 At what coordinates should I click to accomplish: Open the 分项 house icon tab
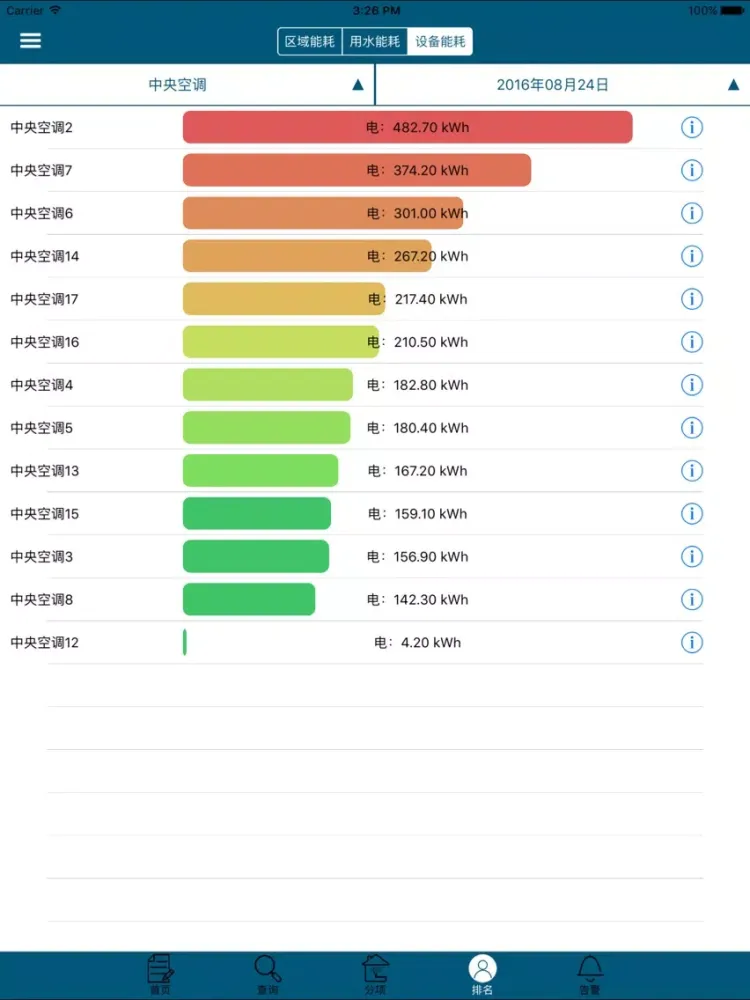pyautogui.click(x=375, y=970)
